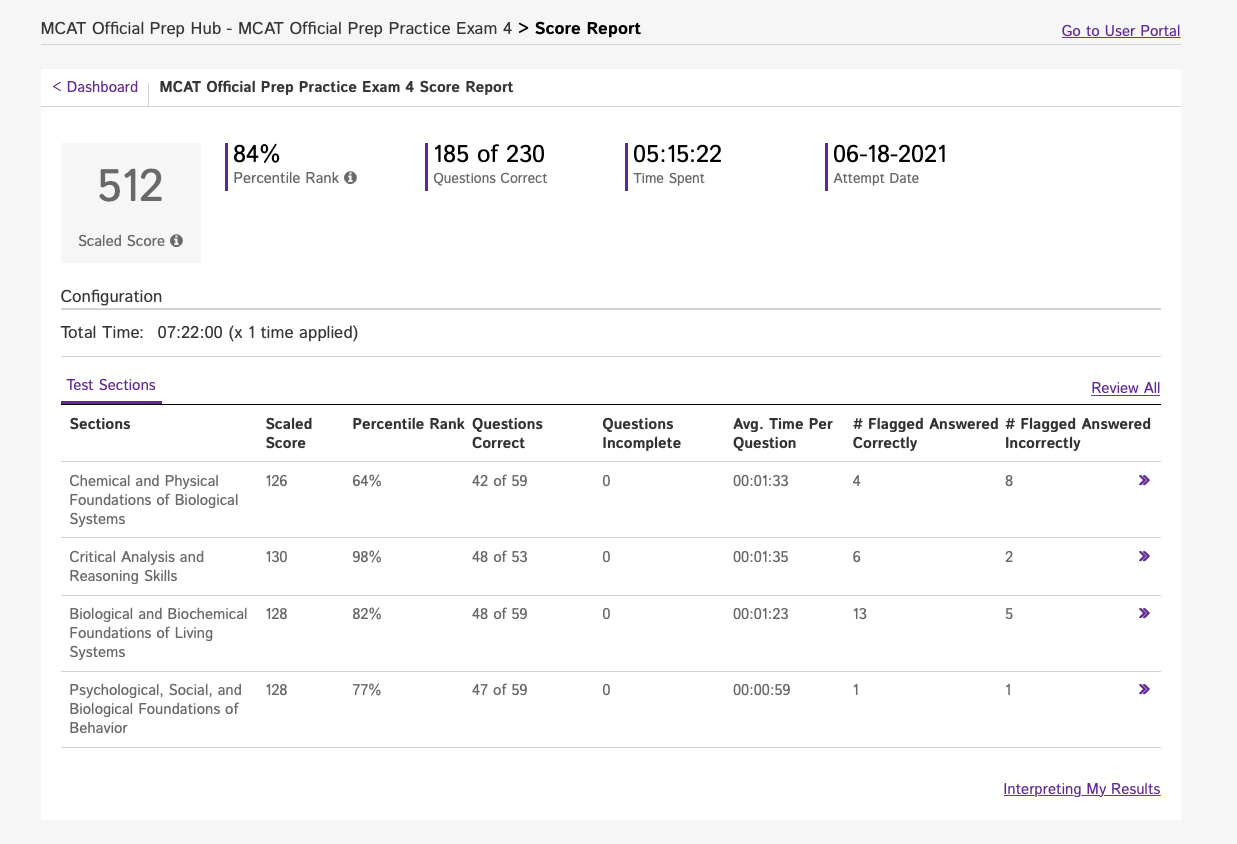The width and height of the screenshot is (1237, 844).
Task: Expand Critical Analysis and Reasoning Skills arrow
Action: point(1144,557)
